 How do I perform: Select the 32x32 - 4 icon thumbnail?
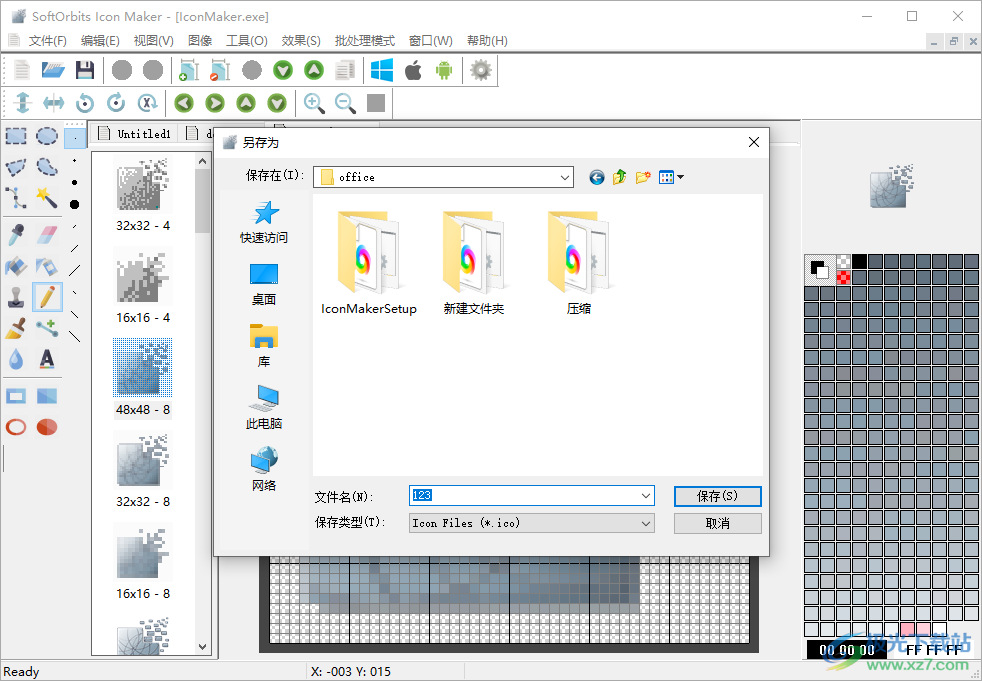tap(143, 195)
